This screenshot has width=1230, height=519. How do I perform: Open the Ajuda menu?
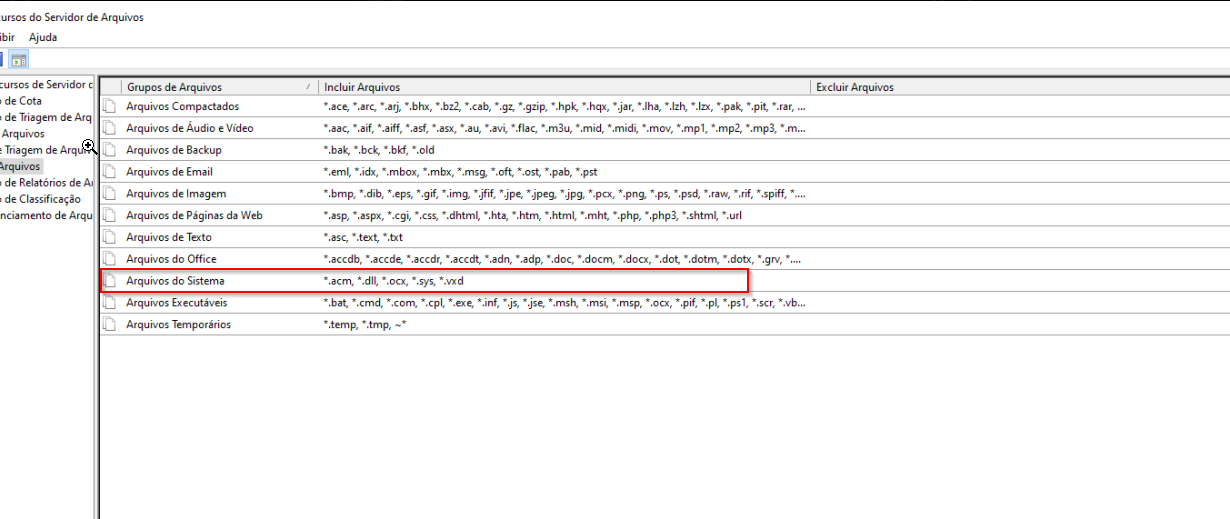coord(43,37)
